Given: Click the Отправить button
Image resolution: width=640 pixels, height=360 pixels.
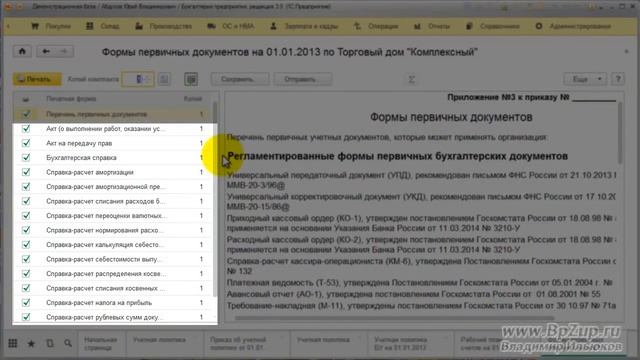Looking at the screenshot, I should click(302, 79).
